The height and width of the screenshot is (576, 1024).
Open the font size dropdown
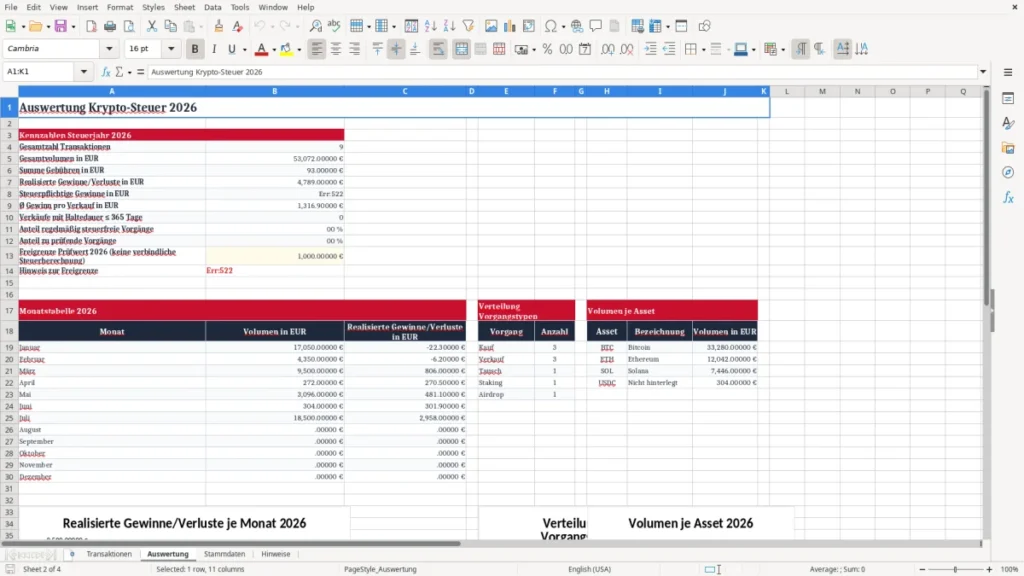[x=171, y=49]
